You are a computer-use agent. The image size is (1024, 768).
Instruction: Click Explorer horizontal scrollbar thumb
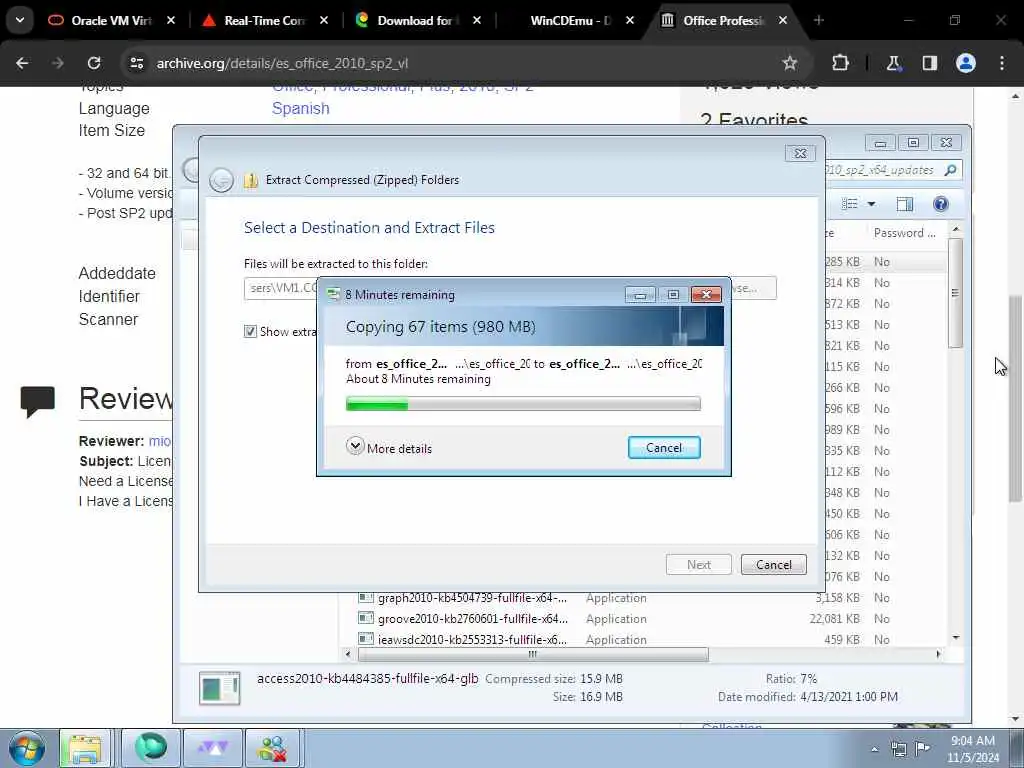click(x=533, y=654)
